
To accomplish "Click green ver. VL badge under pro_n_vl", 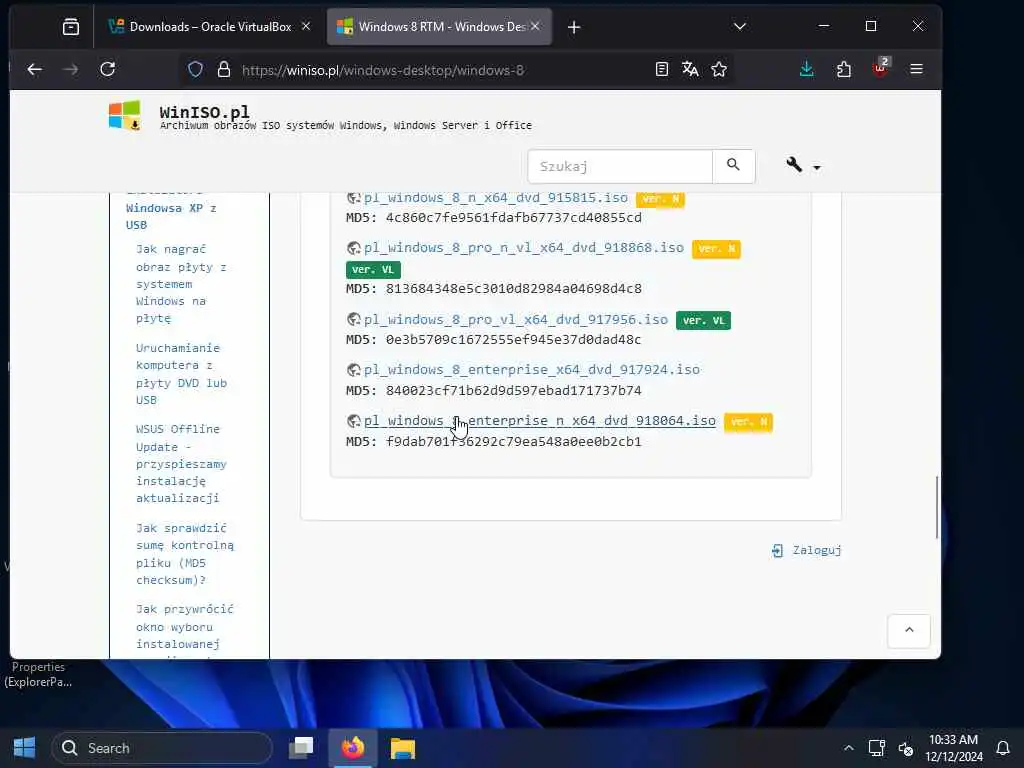I will tap(373, 270).
